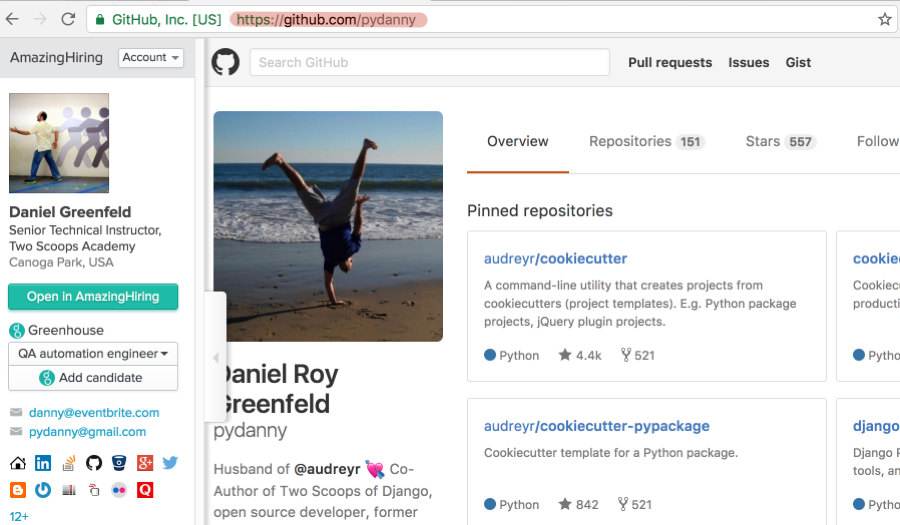Click 842 stars on cookiecutter-pypackage card
Screen dimensions: 900x525
point(578,504)
